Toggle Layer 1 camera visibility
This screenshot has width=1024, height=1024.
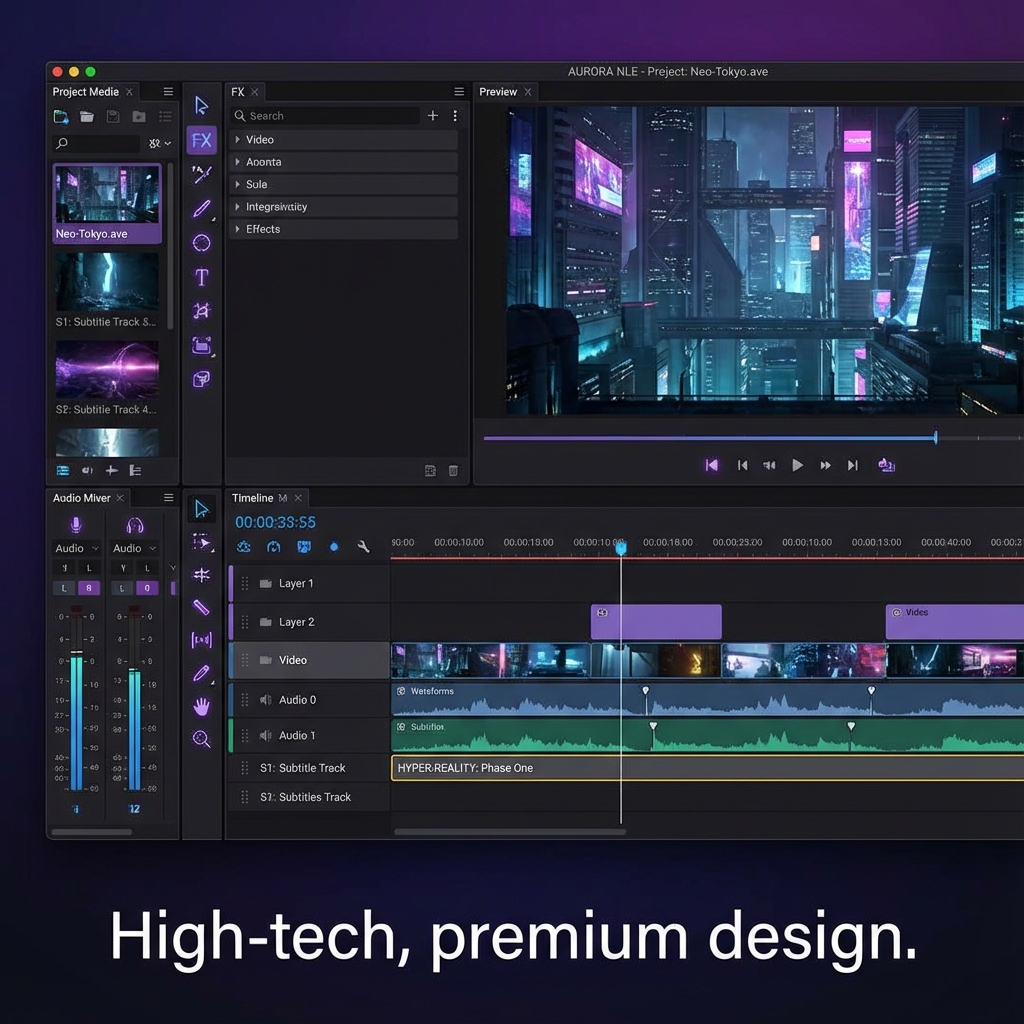pyautogui.click(x=266, y=584)
